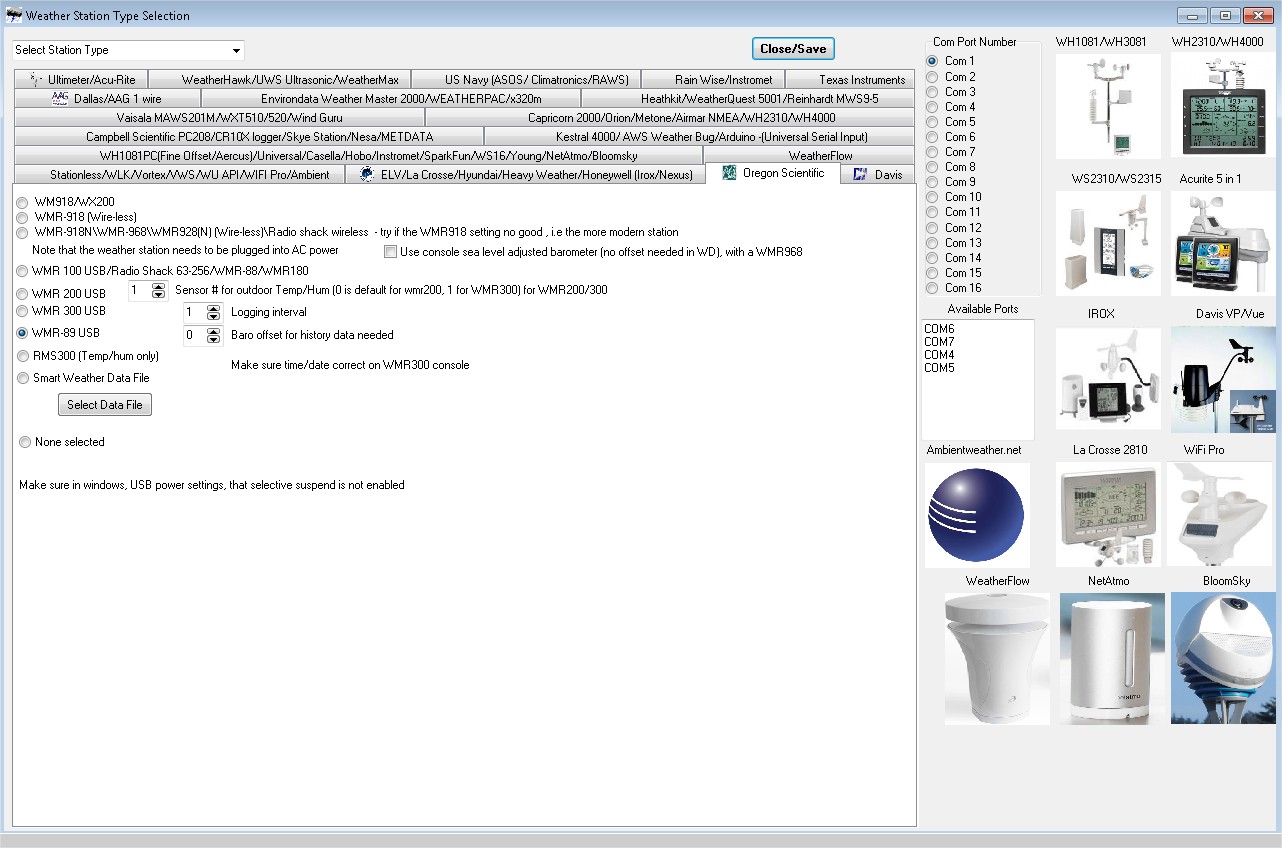
Task: Click COM6 in Available Ports list
Action: 939,329
